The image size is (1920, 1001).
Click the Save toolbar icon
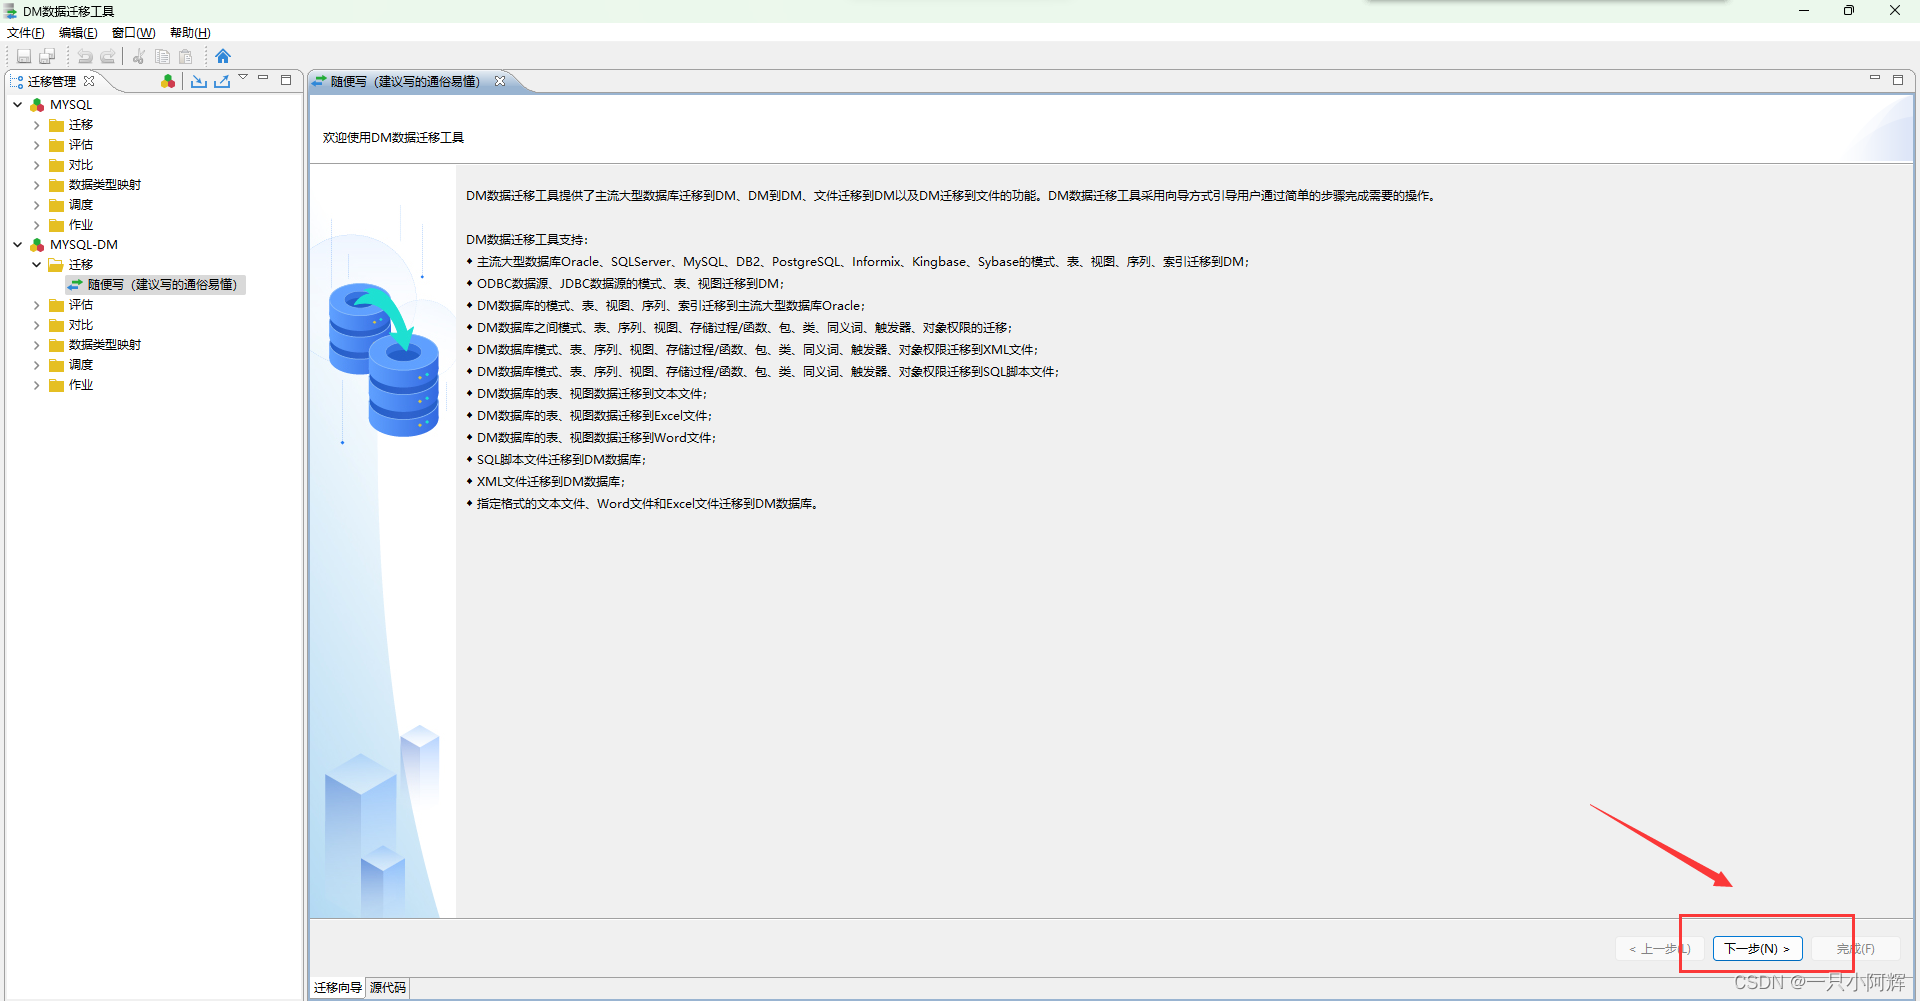coord(23,56)
